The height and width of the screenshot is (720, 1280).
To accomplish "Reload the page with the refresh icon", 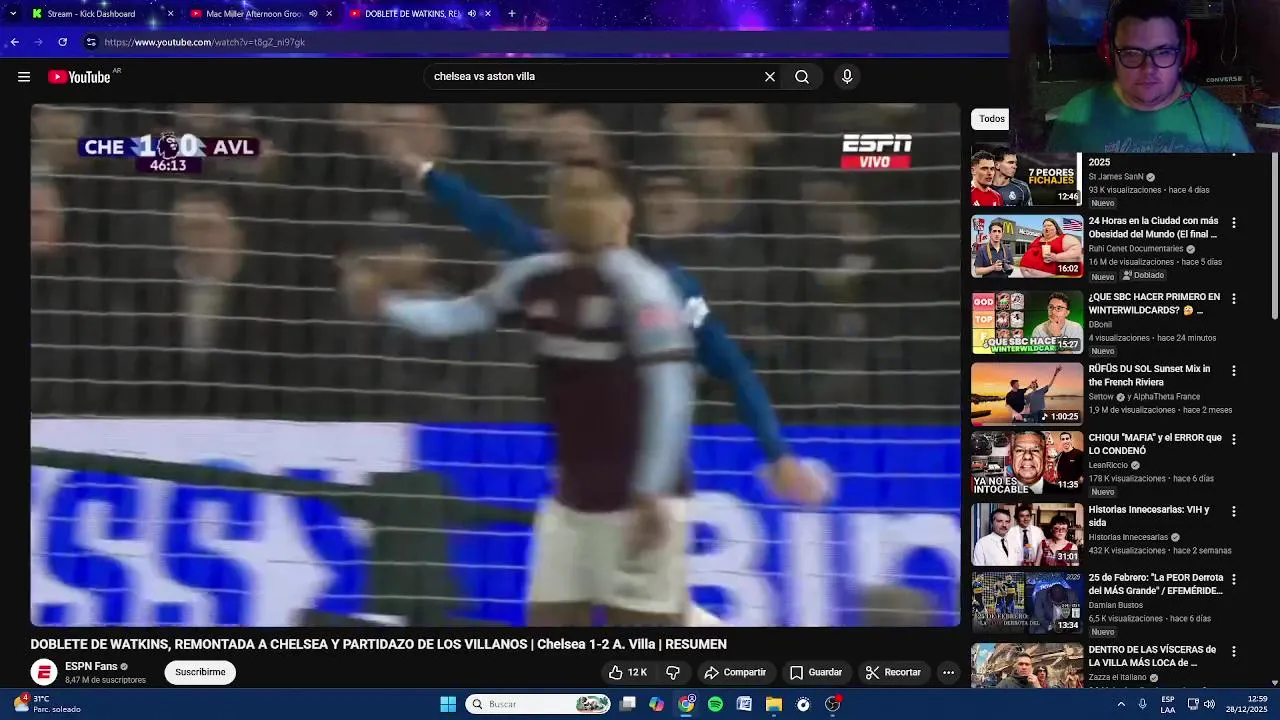I will tap(62, 42).
